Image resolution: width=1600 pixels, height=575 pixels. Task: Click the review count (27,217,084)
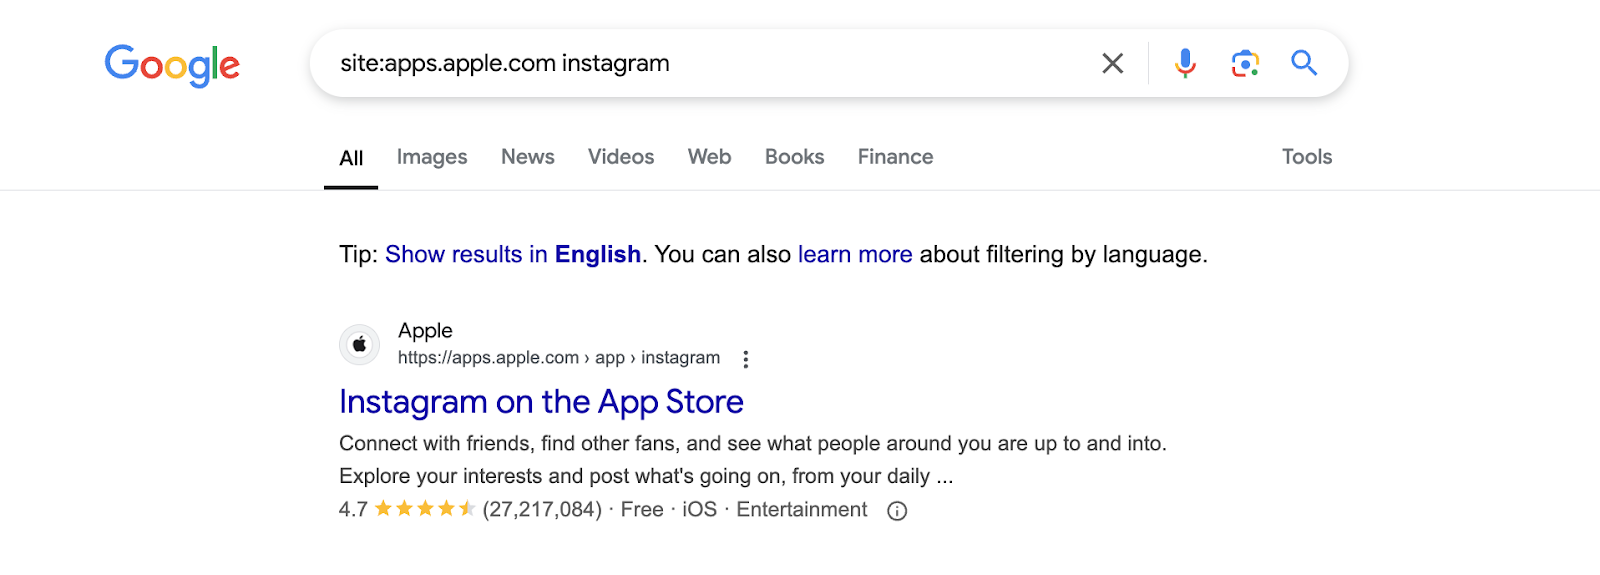pos(542,510)
